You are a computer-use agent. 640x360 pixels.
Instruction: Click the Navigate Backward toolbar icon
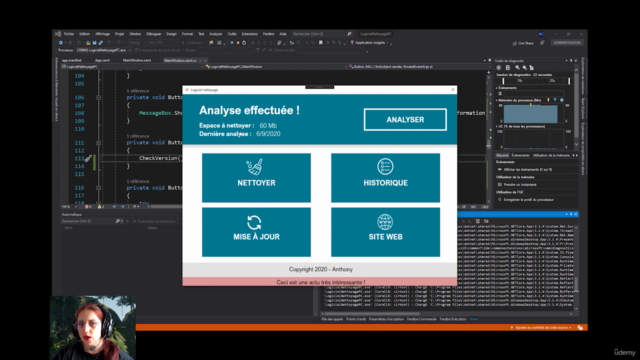(61, 42)
